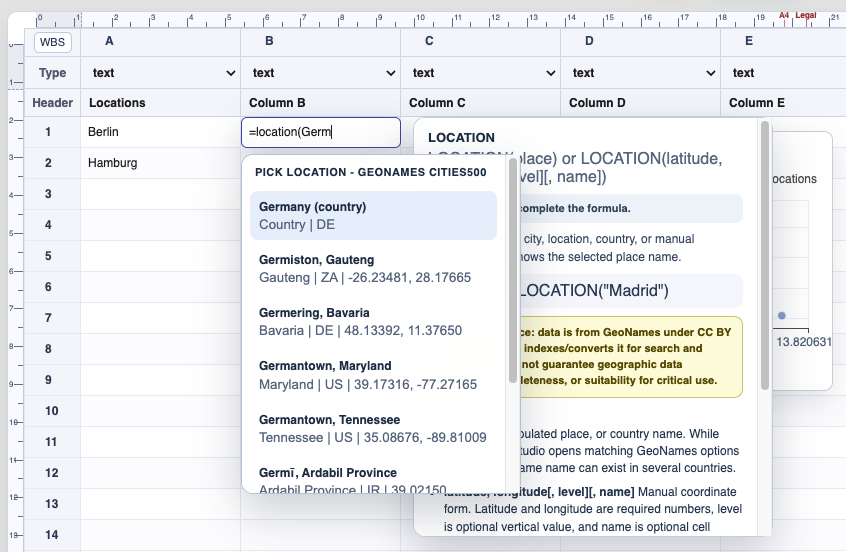This screenshot has height=552, width=846.
Task: Pick Germiston, Gauteng from location list
Action: pos(373,268)
